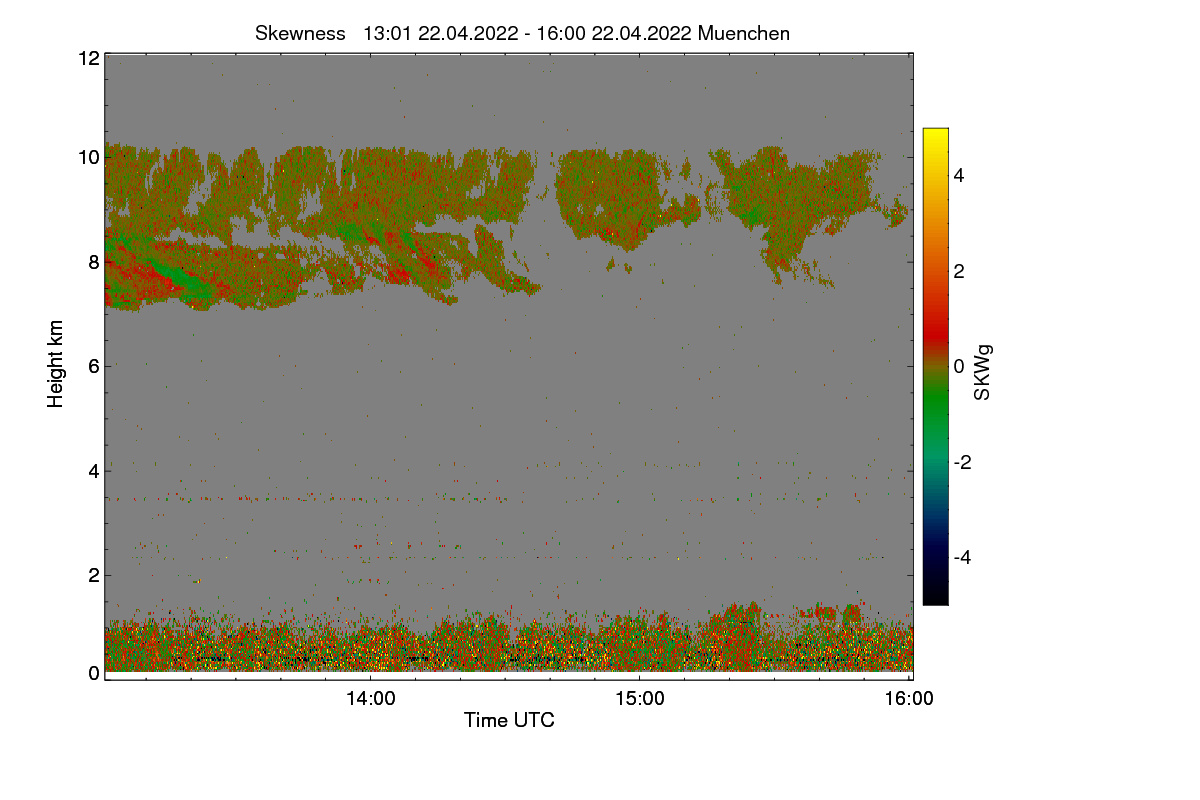Click the 14:00 time tick label
This screenshot has height=800, width=1200.
click(370, 699)
